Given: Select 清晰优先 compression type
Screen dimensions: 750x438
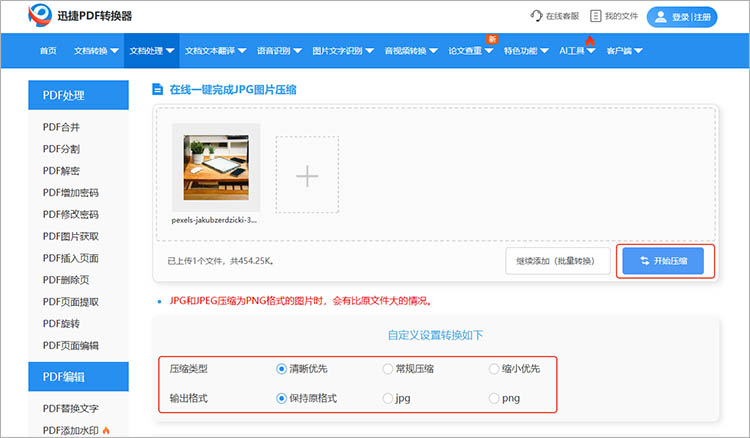Looking at the screenshot, I should coord(281,369).
